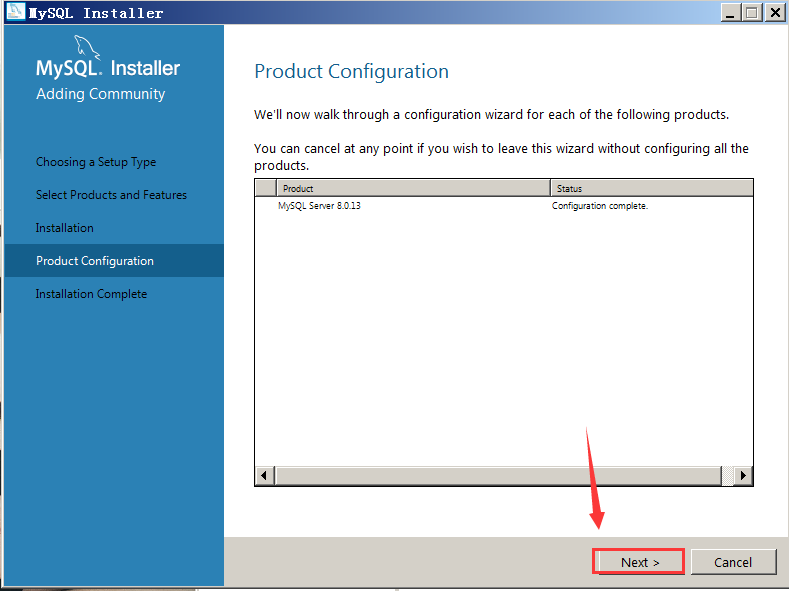Click the Cancel button
789x591 pixels.
[x=733, y=561]
